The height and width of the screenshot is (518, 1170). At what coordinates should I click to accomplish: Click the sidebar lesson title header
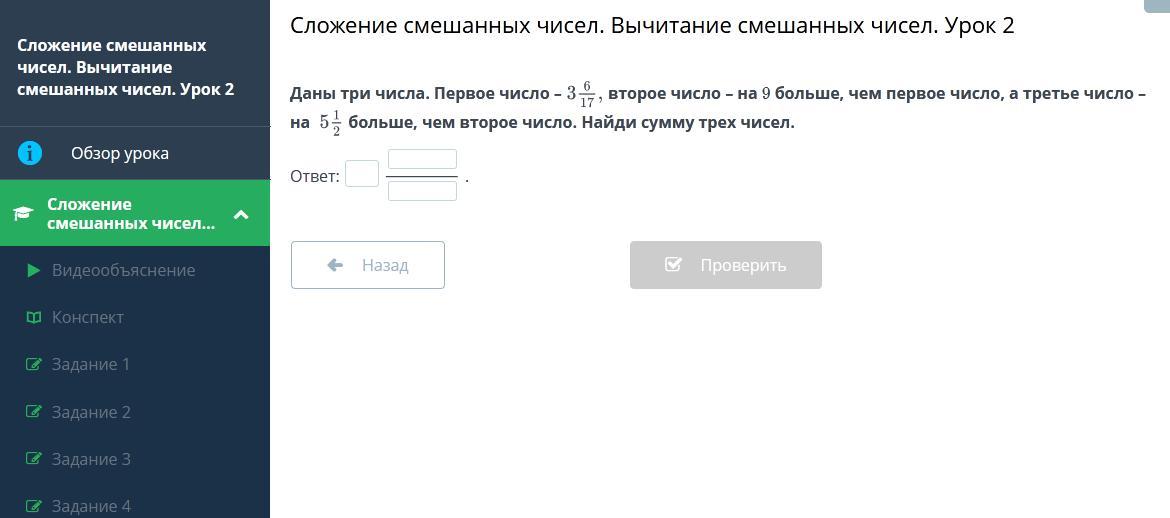[x=125, y=67]
